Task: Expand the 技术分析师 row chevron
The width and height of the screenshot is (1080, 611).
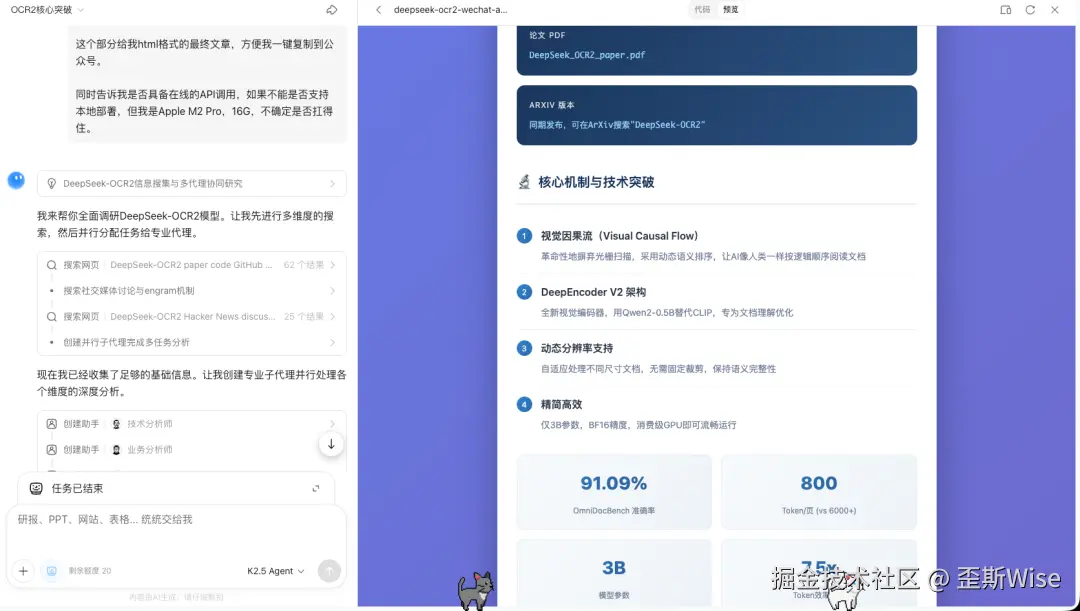Action: click(333, 424)
